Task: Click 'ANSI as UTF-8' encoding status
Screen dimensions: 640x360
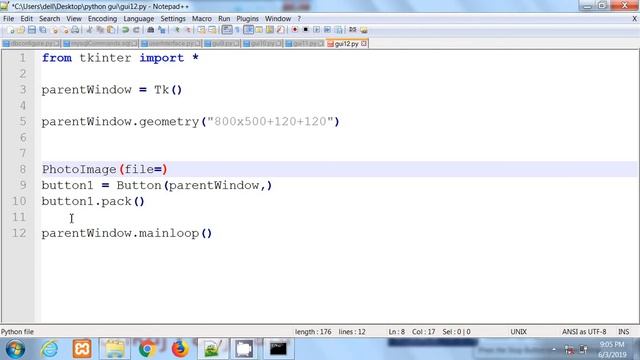Action: [584, 332]
